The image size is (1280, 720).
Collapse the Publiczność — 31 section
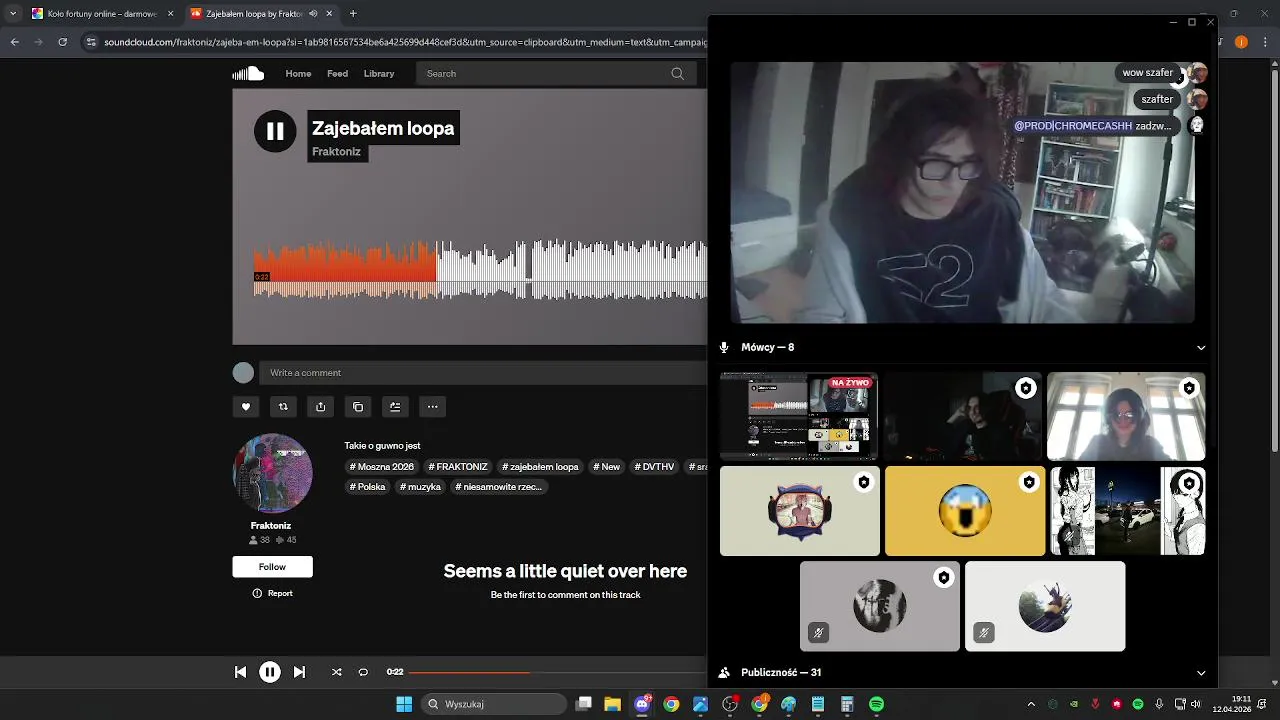click(1201, 673)
